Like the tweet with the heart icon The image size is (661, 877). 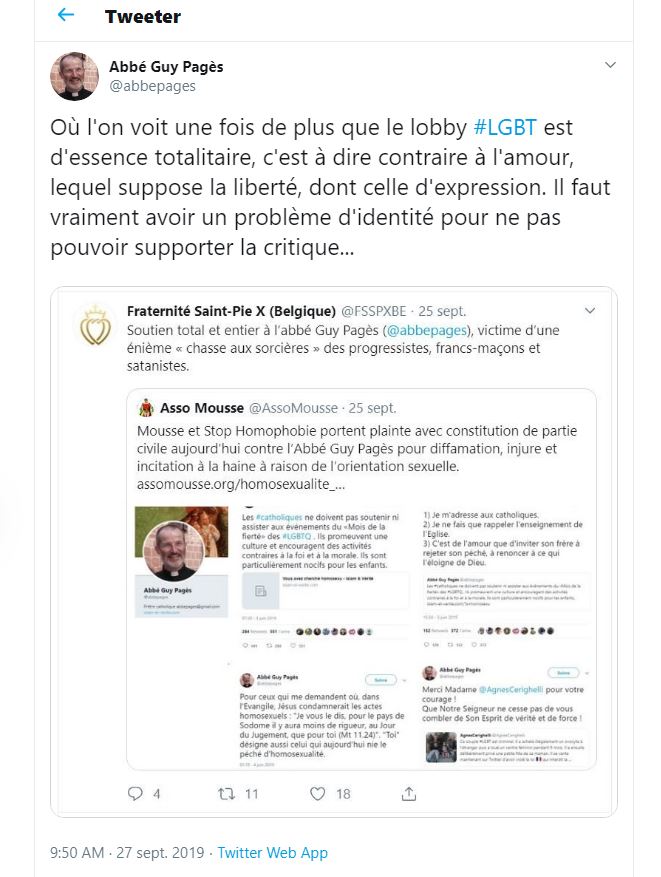tap(318, 793)
